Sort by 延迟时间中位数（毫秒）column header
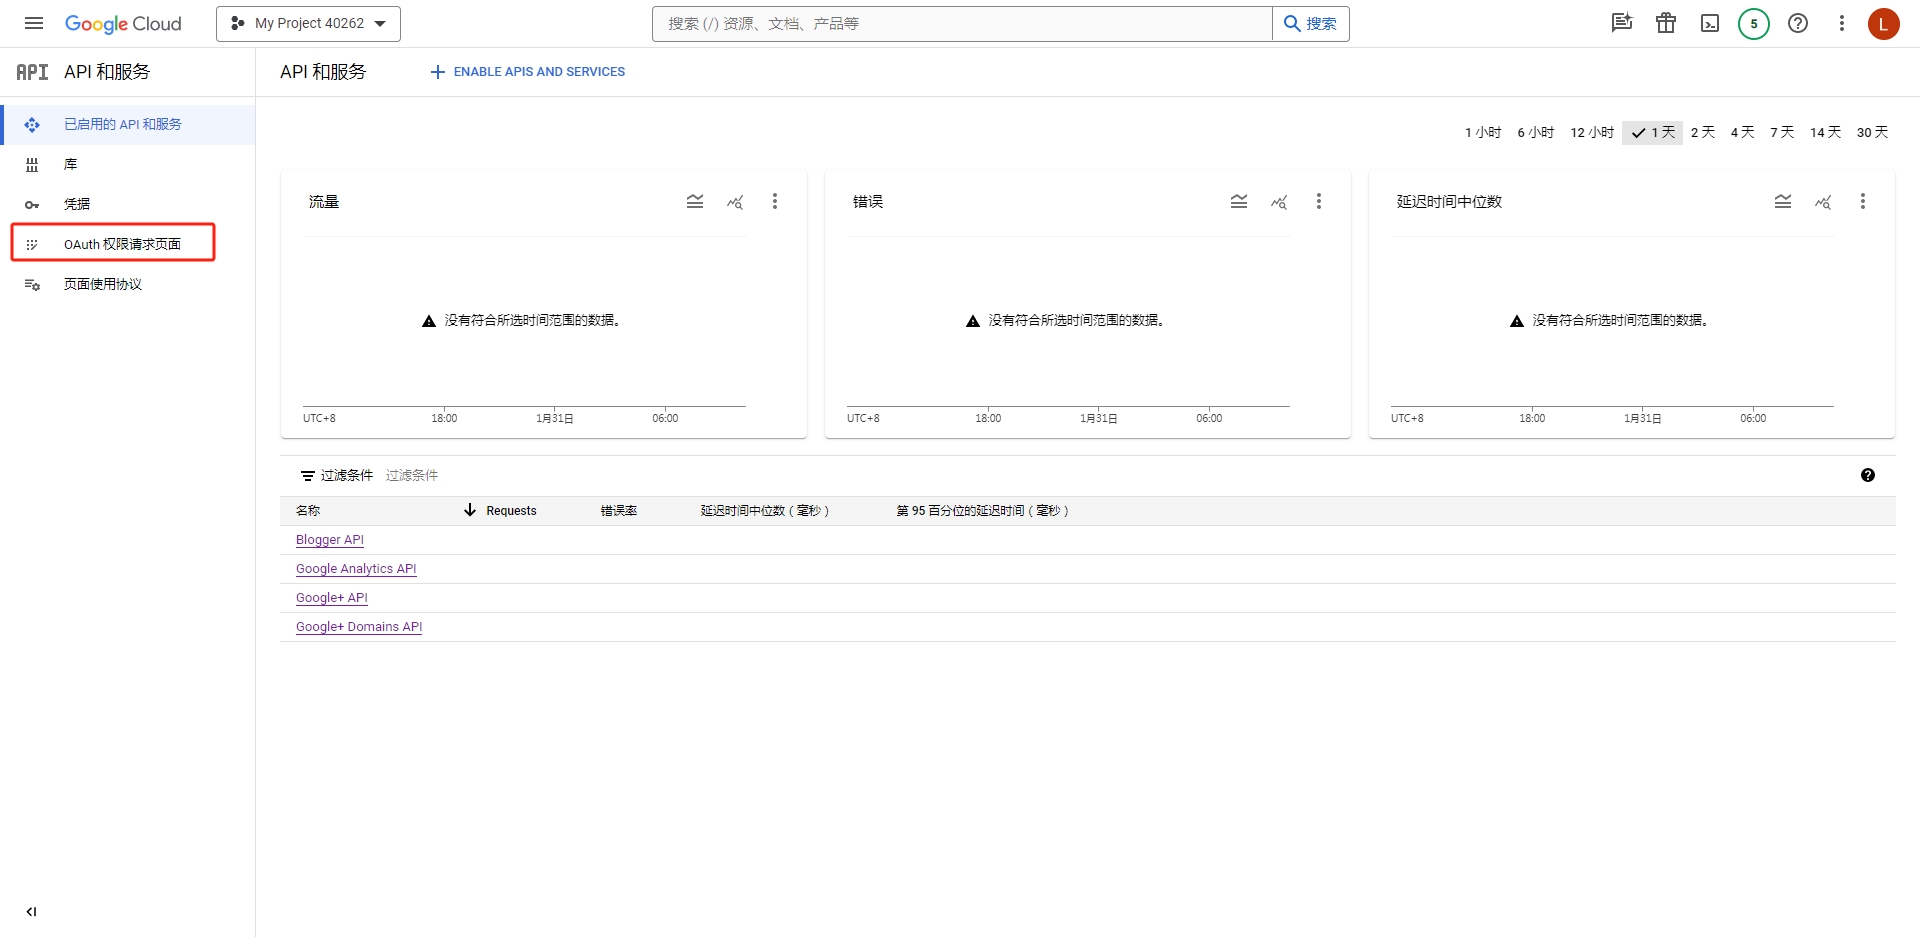Image resolution: width=1920 pixels, height=937 pixels. 765,511
